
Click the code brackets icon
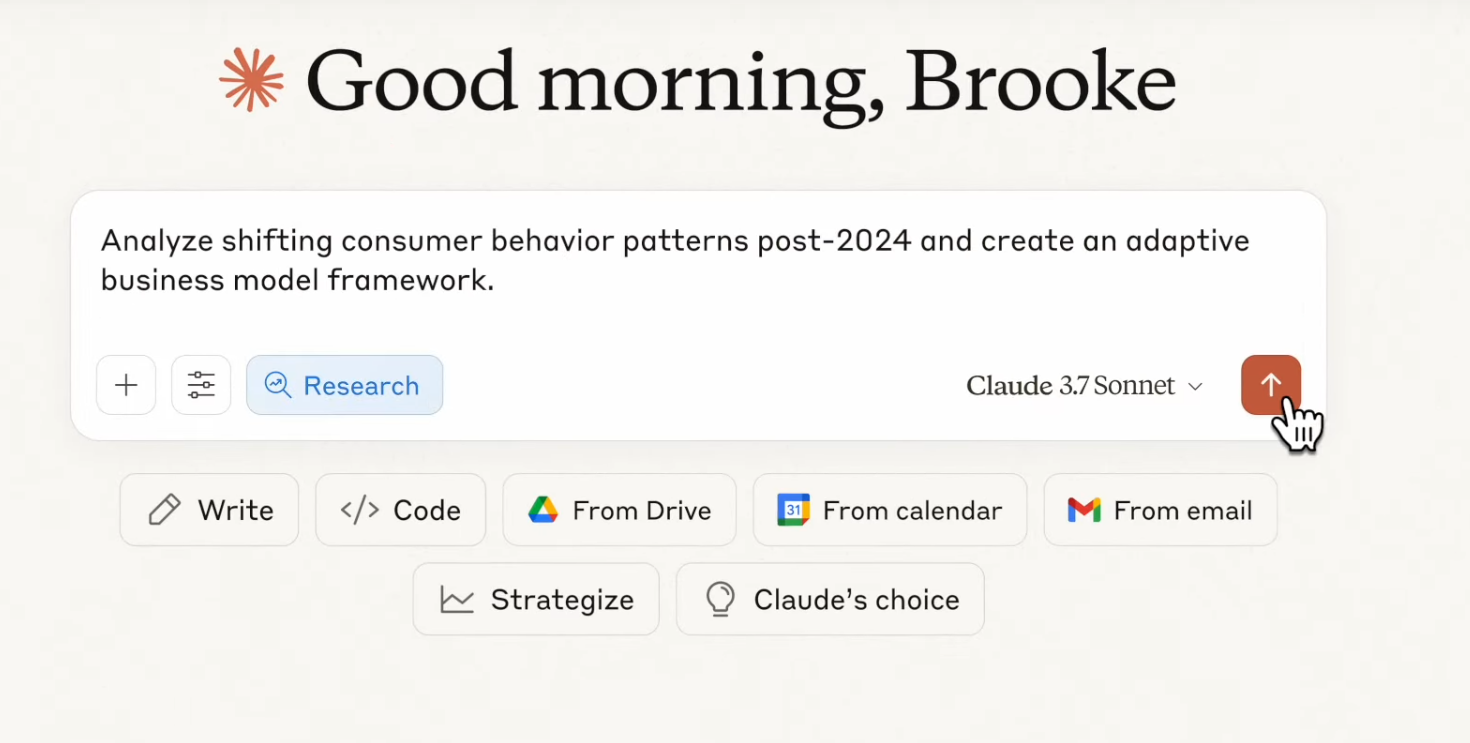click(x=360, y=510)
